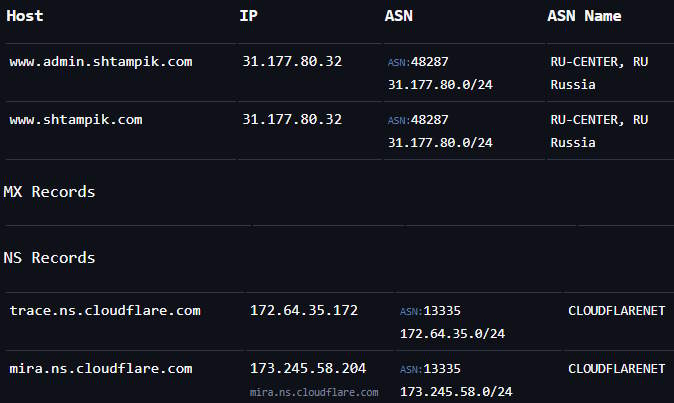Click the IP column header
This screenshot has height=403, width=674.
coord(248,16)
